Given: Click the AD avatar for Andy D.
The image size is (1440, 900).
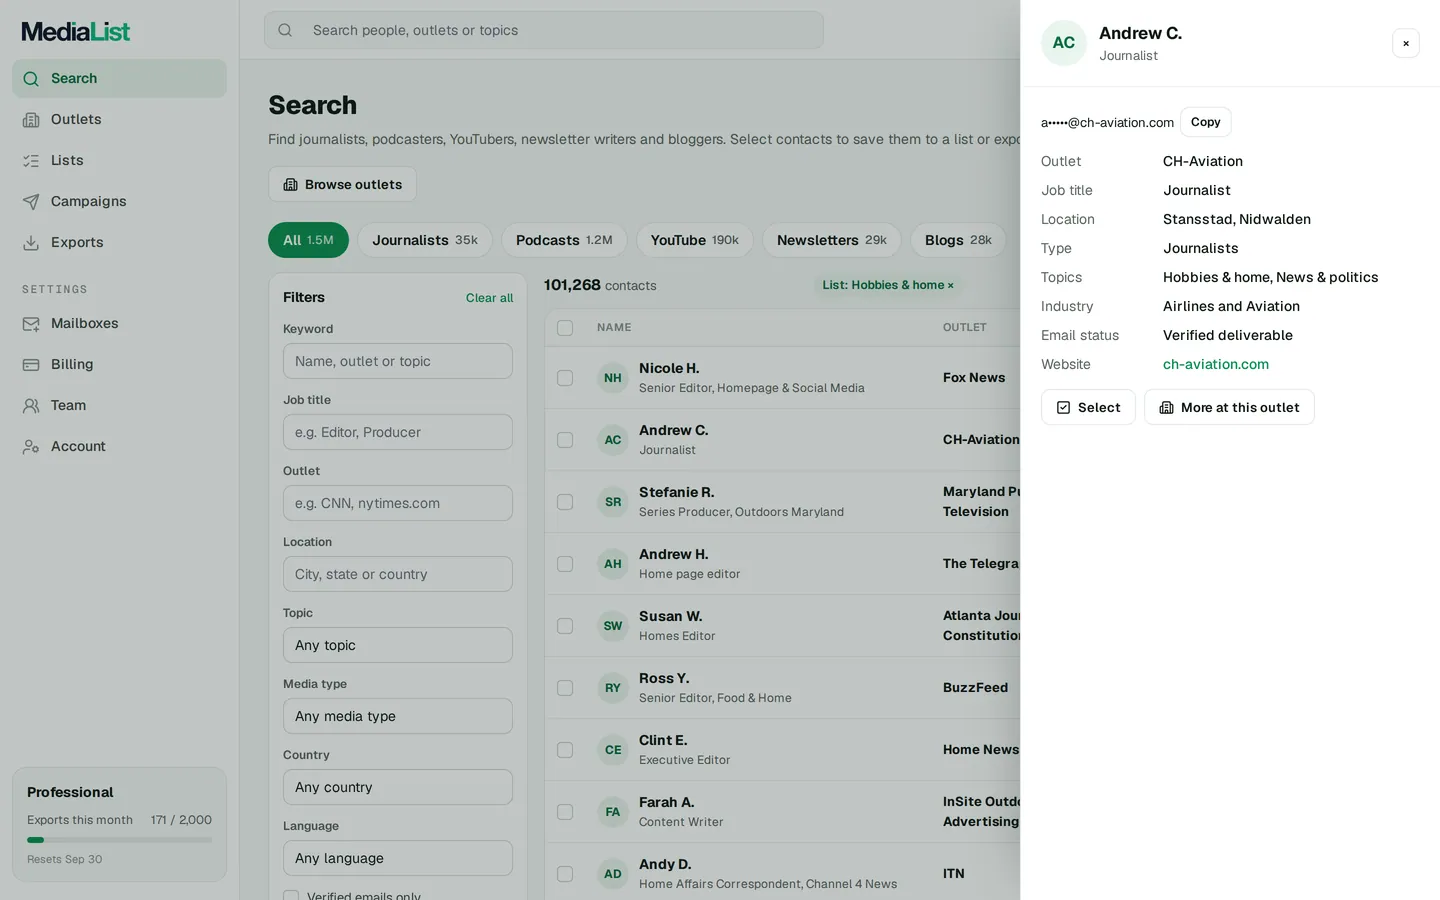Looking at the screenshot, I should 613,874.
